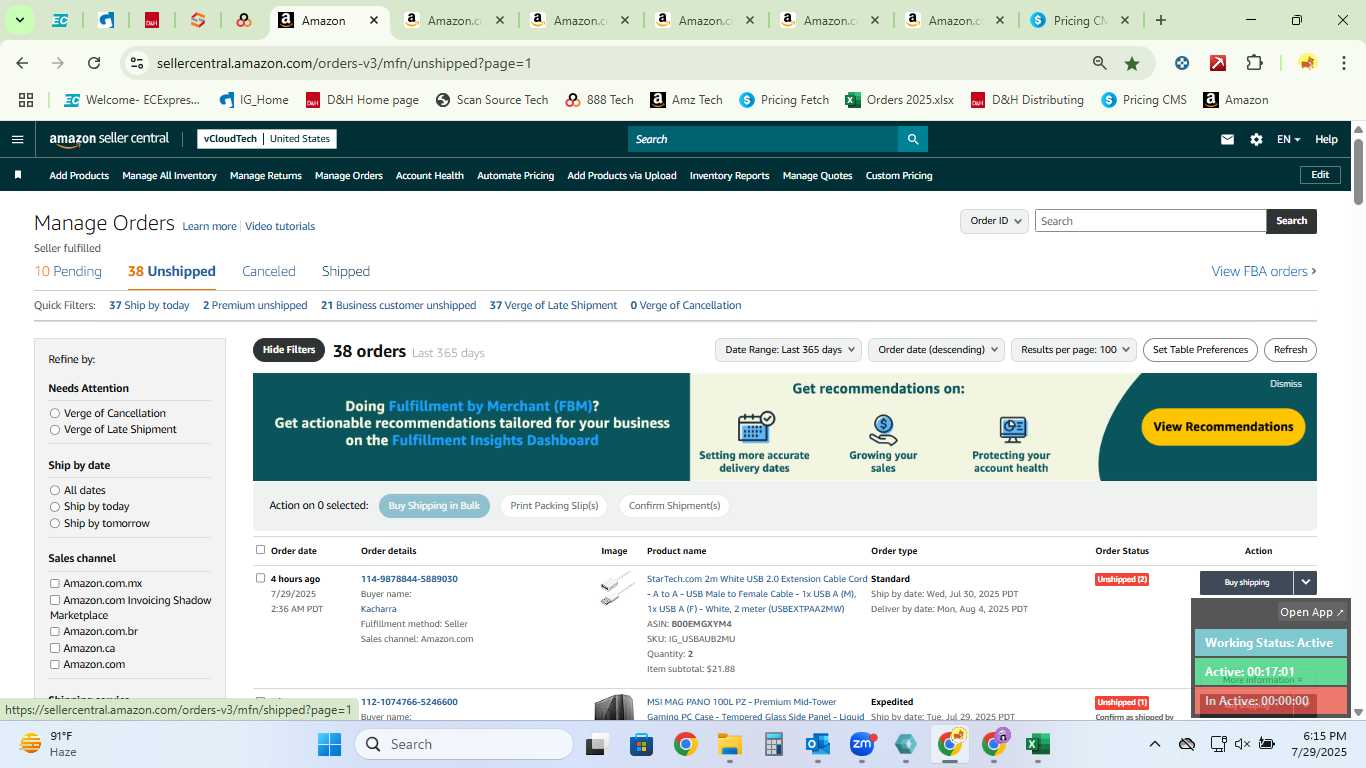
Task: Click the StarTech USB cable product thumbnail
Action: pyautogui.click(x=615, y=588)
